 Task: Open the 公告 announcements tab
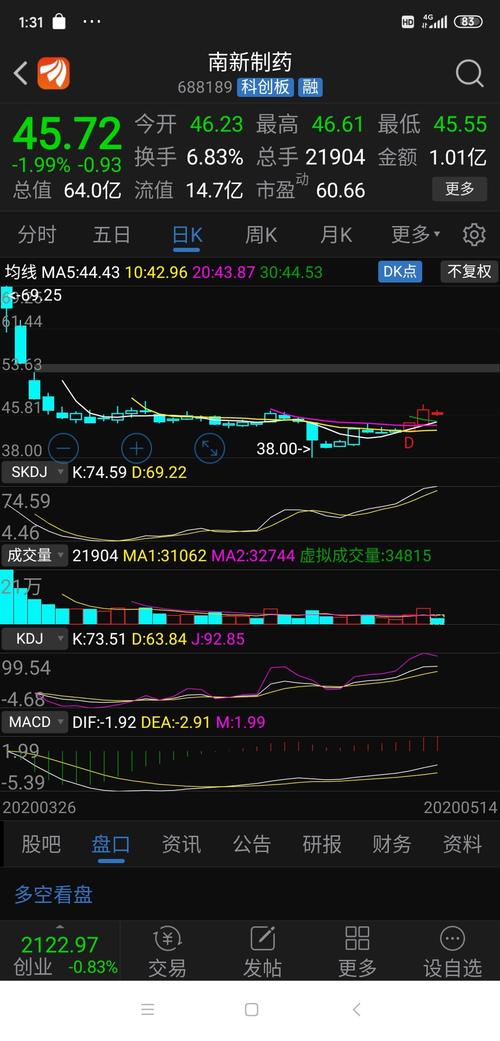tap(252, 844)
